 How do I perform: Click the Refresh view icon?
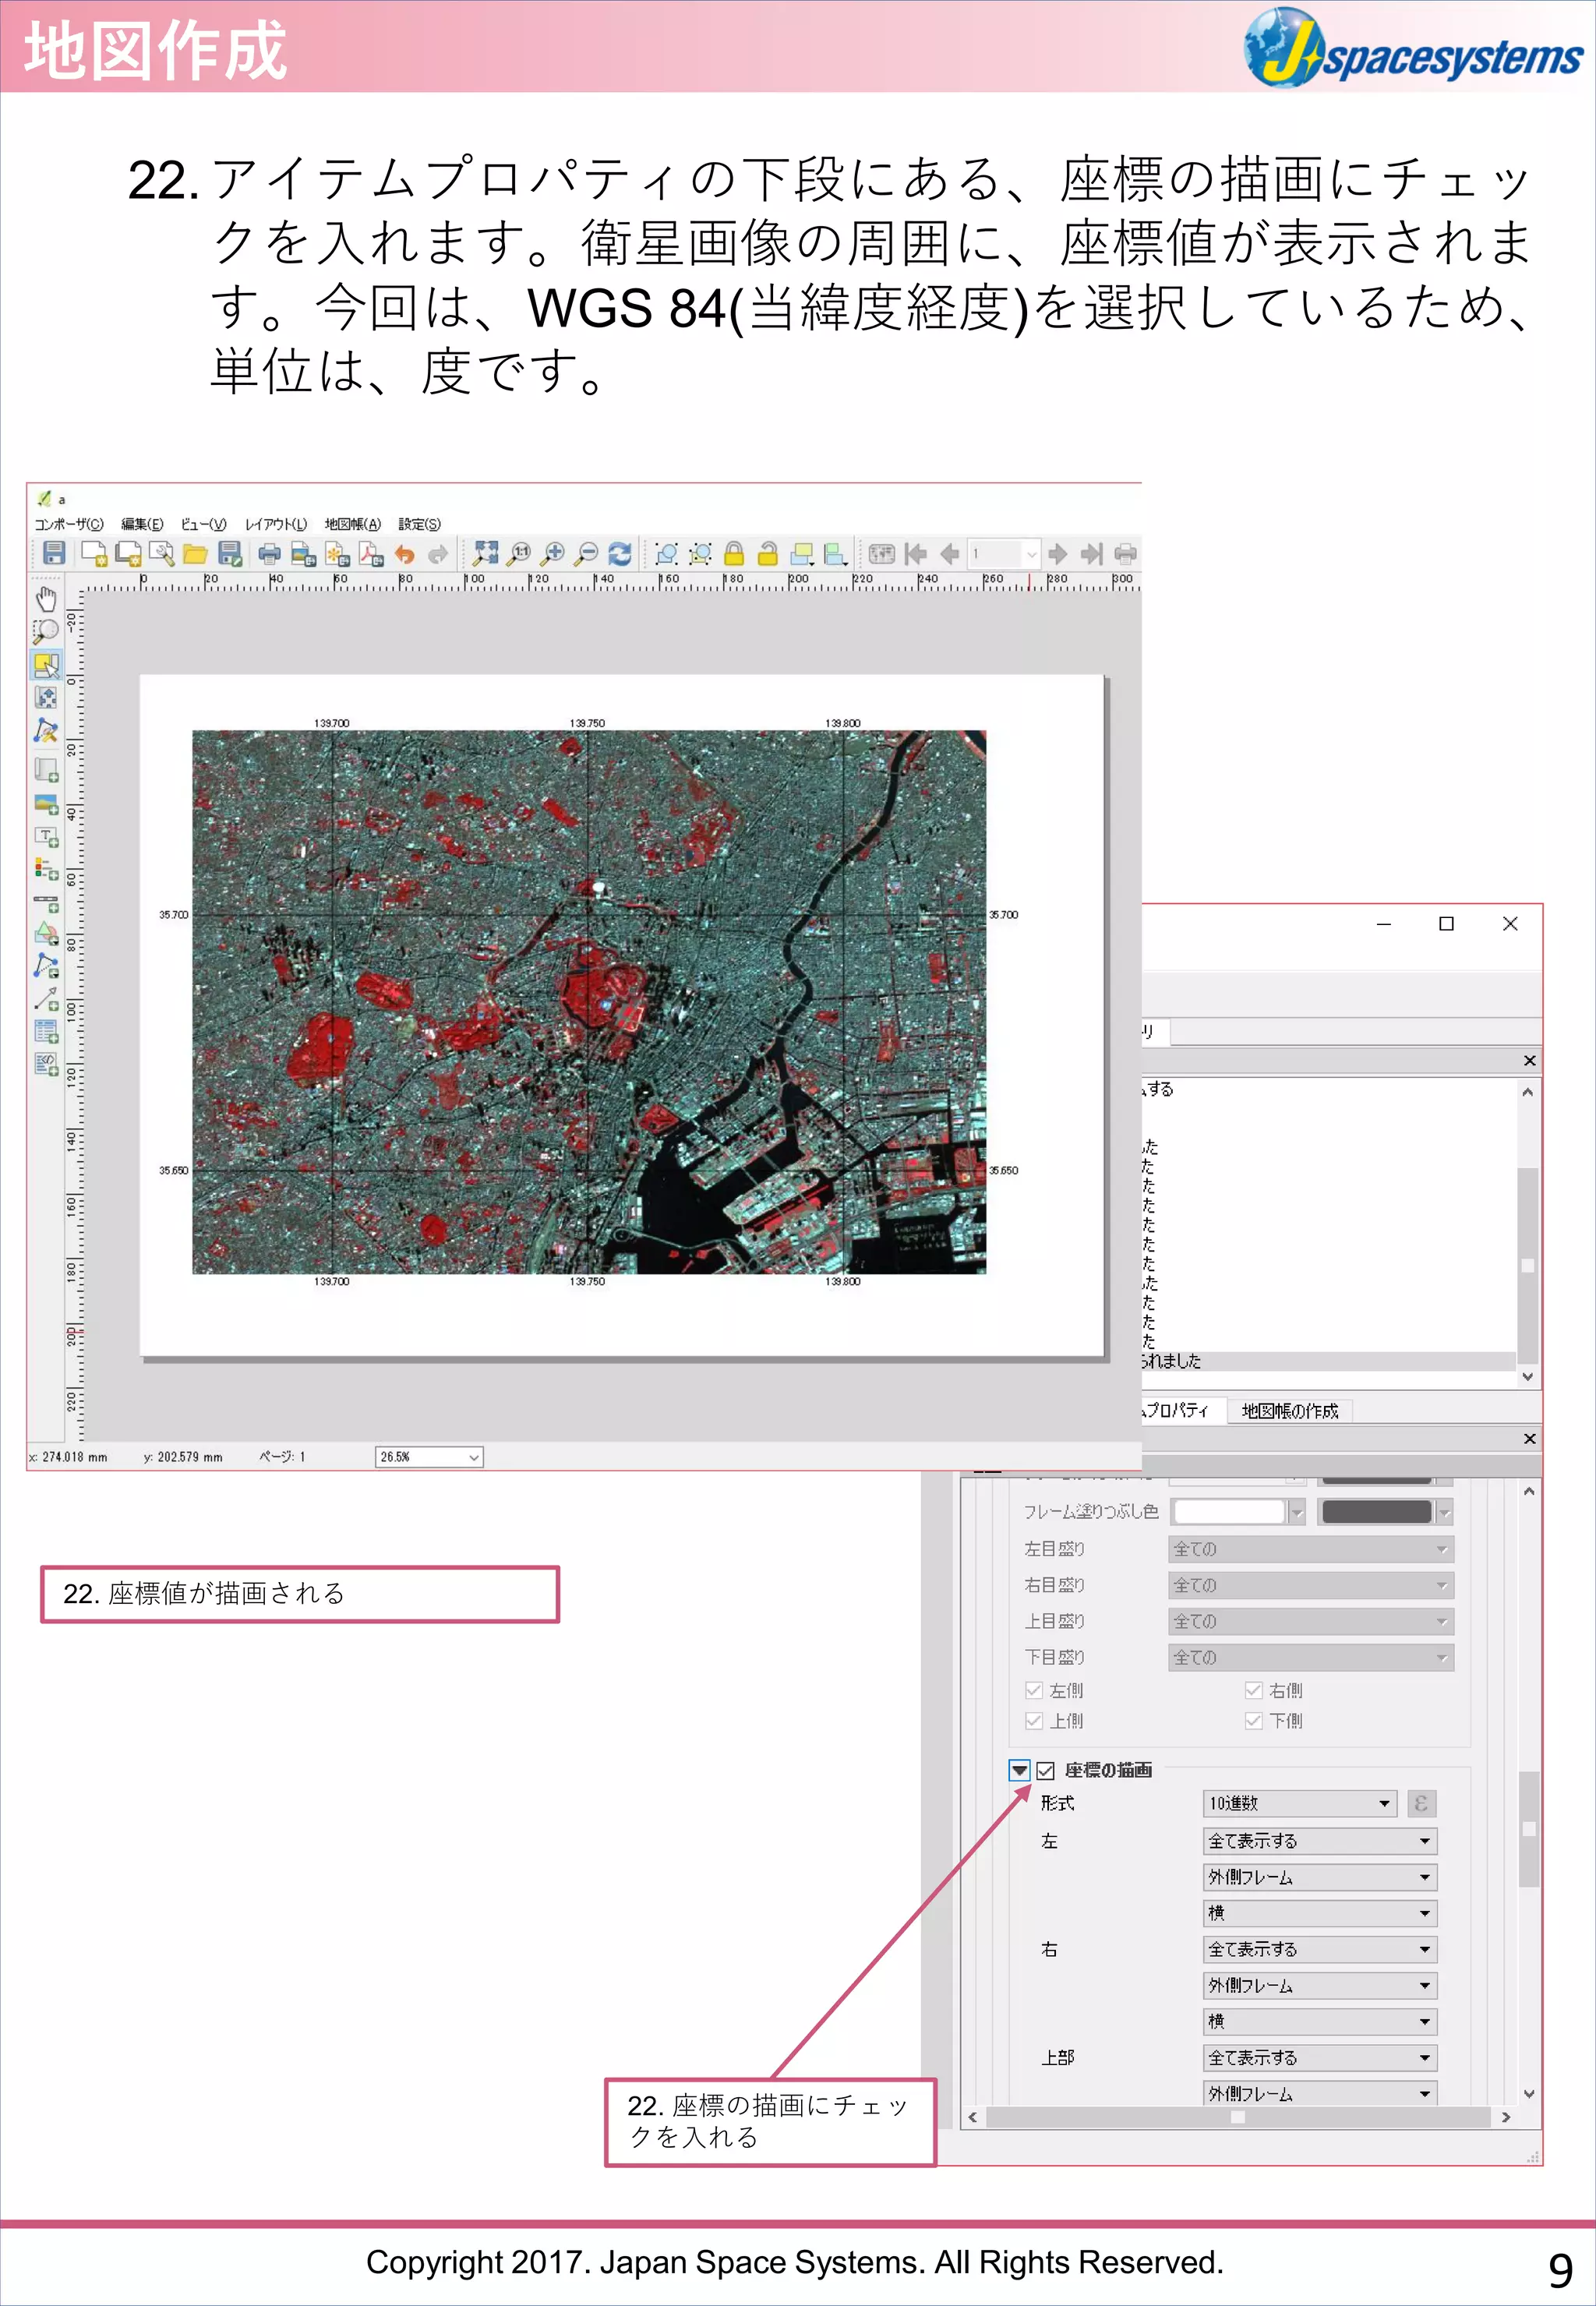pyautogui.click(x=620, y=553)
